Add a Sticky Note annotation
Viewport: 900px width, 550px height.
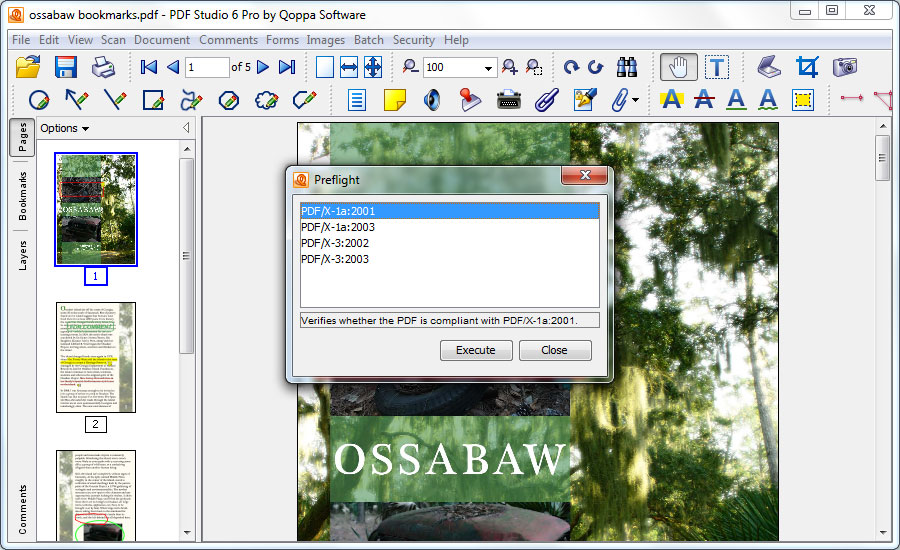pyautogui.click(x=394, y=100)
